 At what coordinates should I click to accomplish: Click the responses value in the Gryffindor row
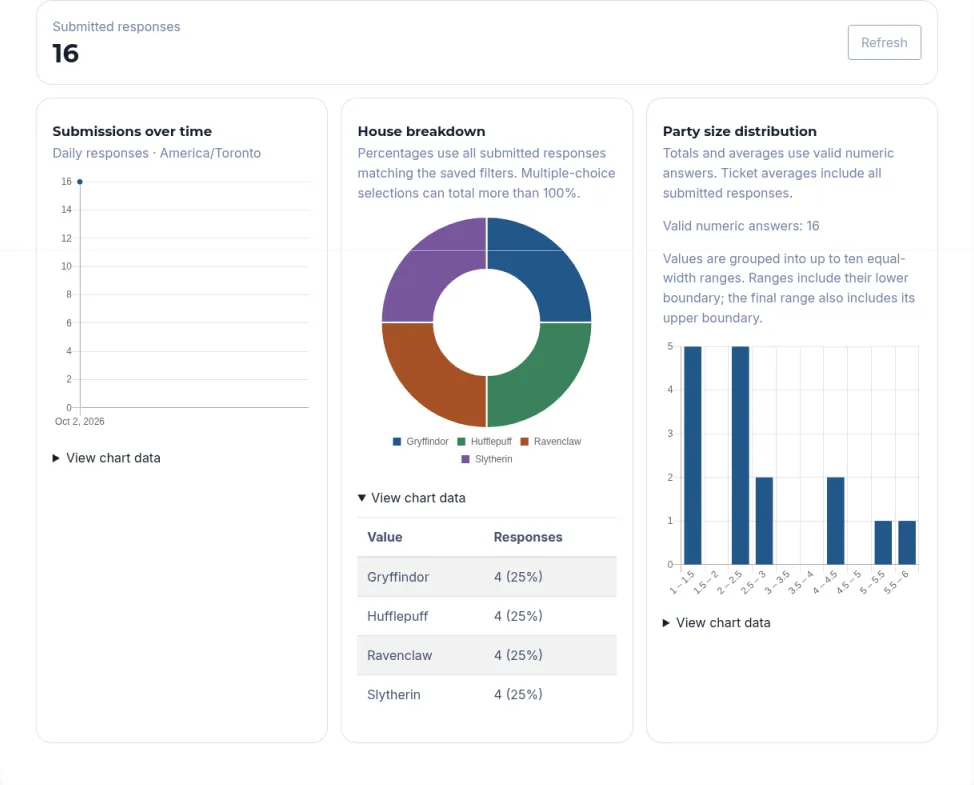pos(518,577)
